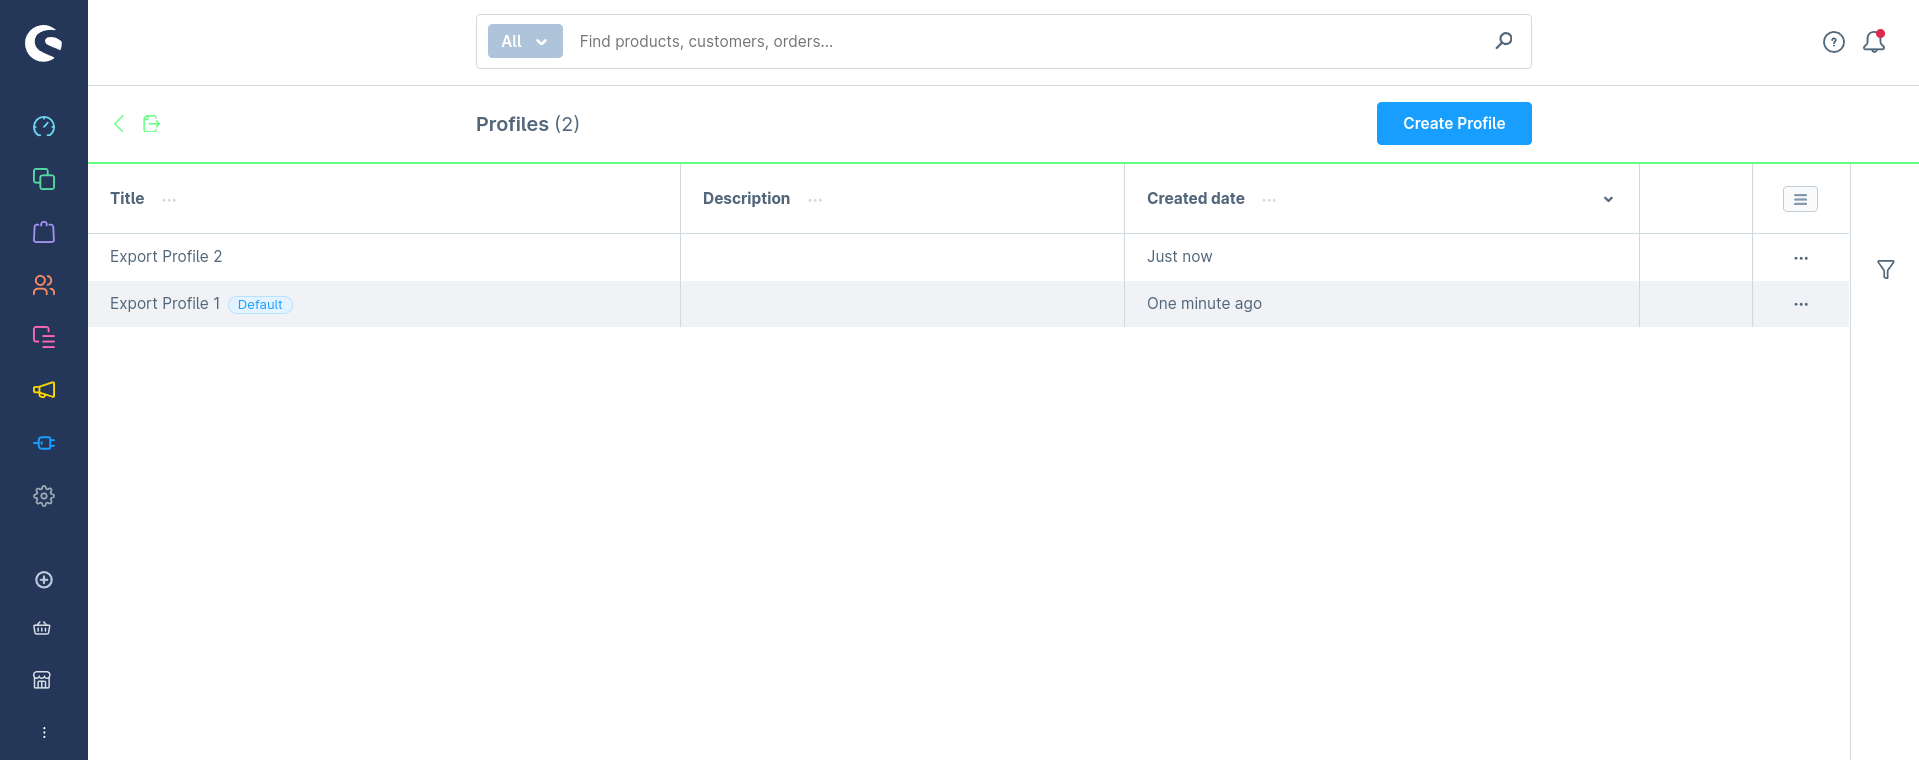Open actions menu for Export Profile 1
Screen dimensions: 1919x760
(1801, 304)
